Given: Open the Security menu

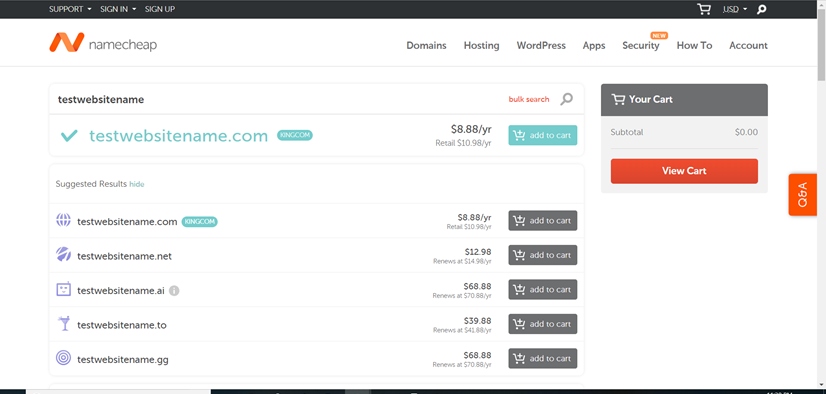Looking at the screenshot, I should 641,46.
